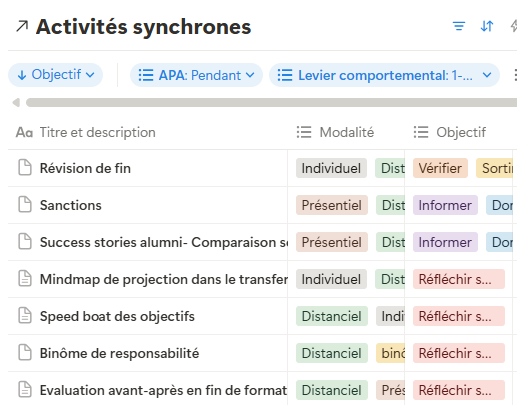Open the Levier comportemental filter dropdown
517x405 pixels.
384,75
